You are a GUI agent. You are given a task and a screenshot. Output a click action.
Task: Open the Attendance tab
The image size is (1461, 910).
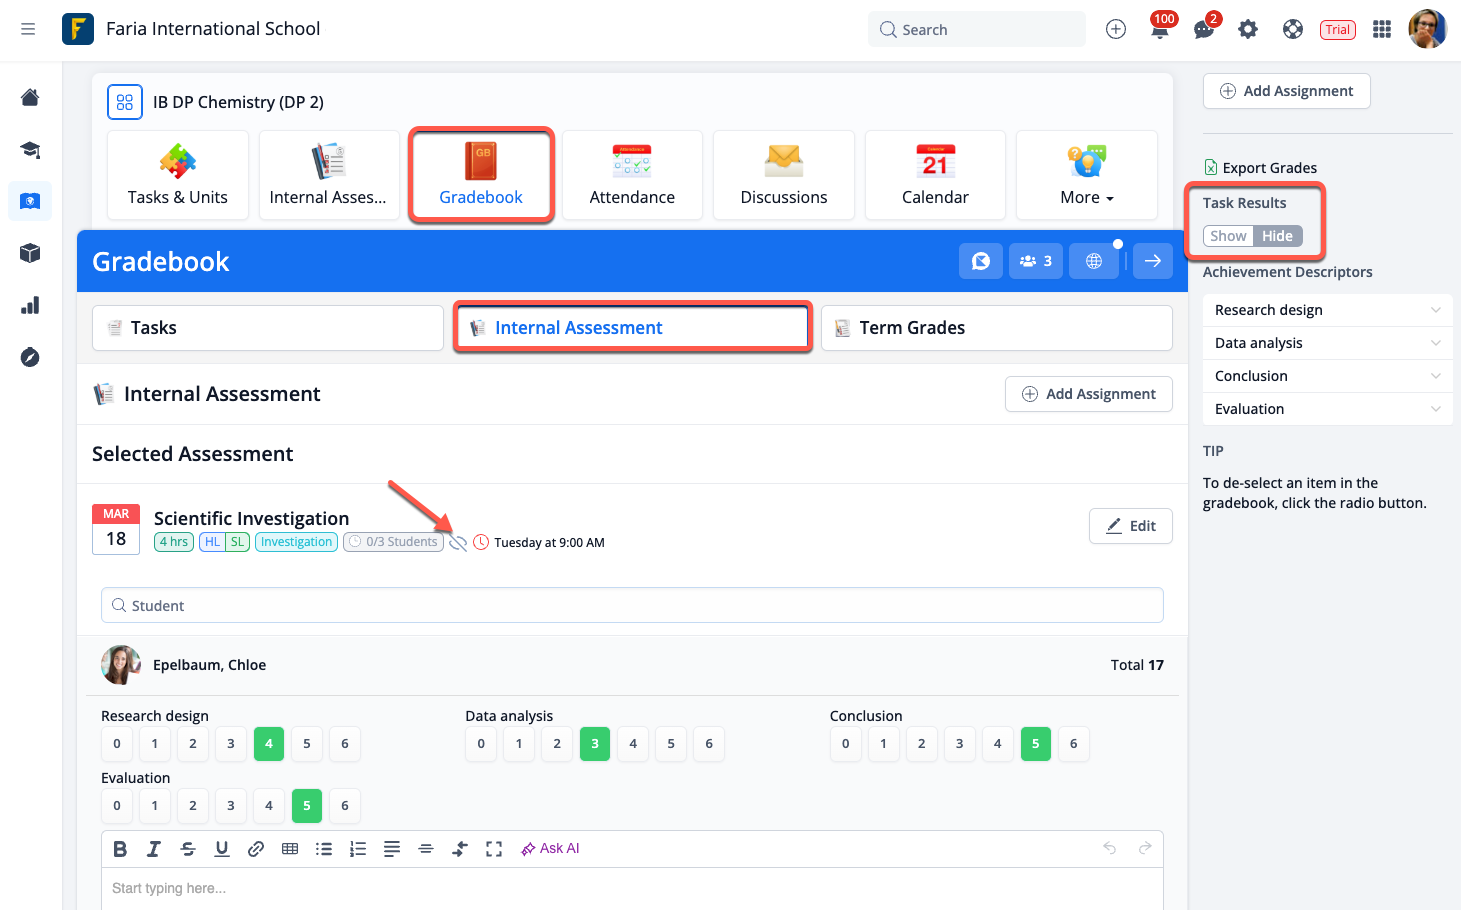click(632, 175)
